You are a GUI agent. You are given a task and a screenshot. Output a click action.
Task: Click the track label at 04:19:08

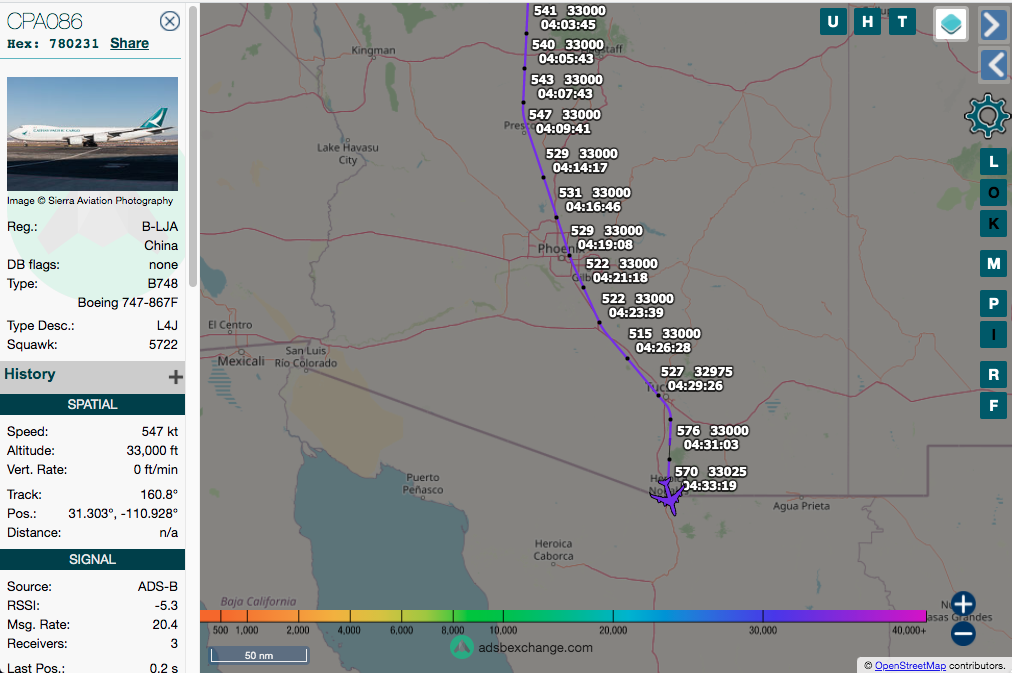[x=606, y=237]
